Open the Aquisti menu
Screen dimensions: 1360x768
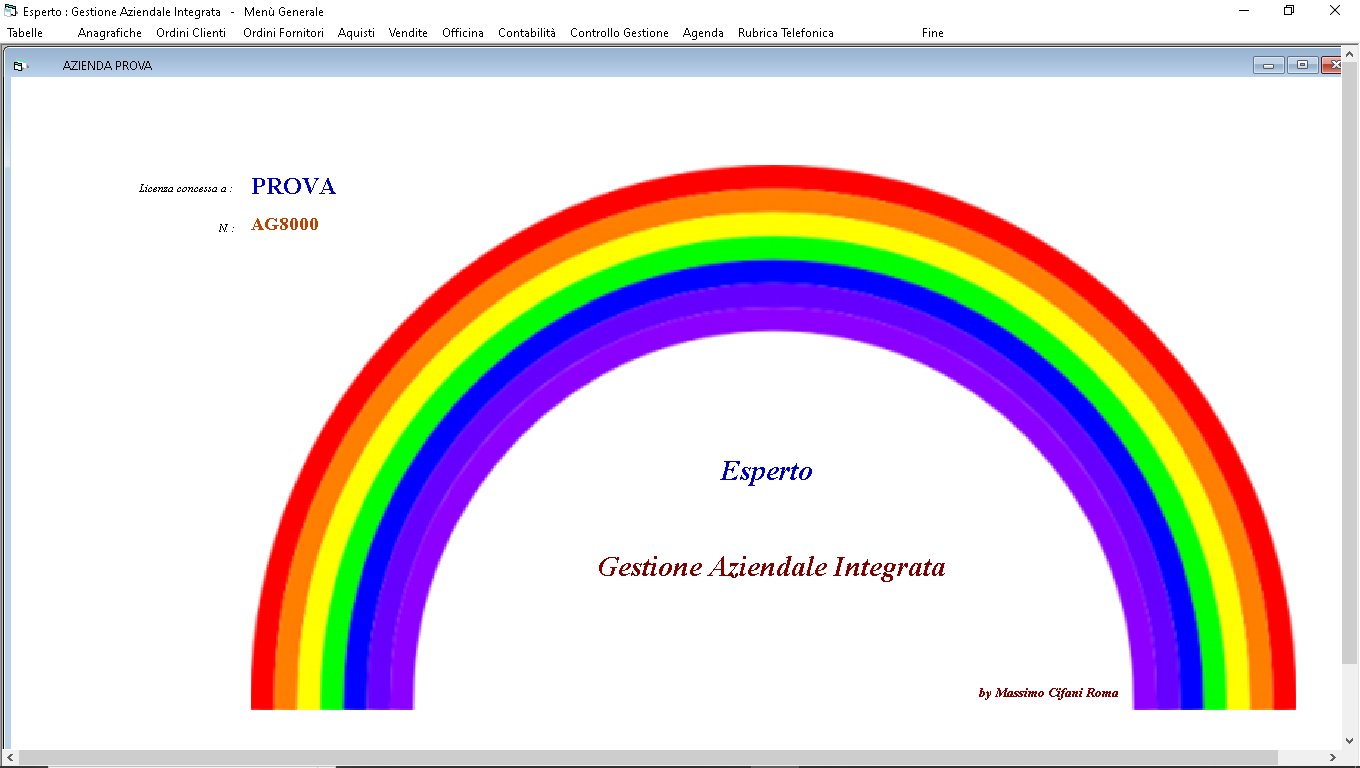356,33
